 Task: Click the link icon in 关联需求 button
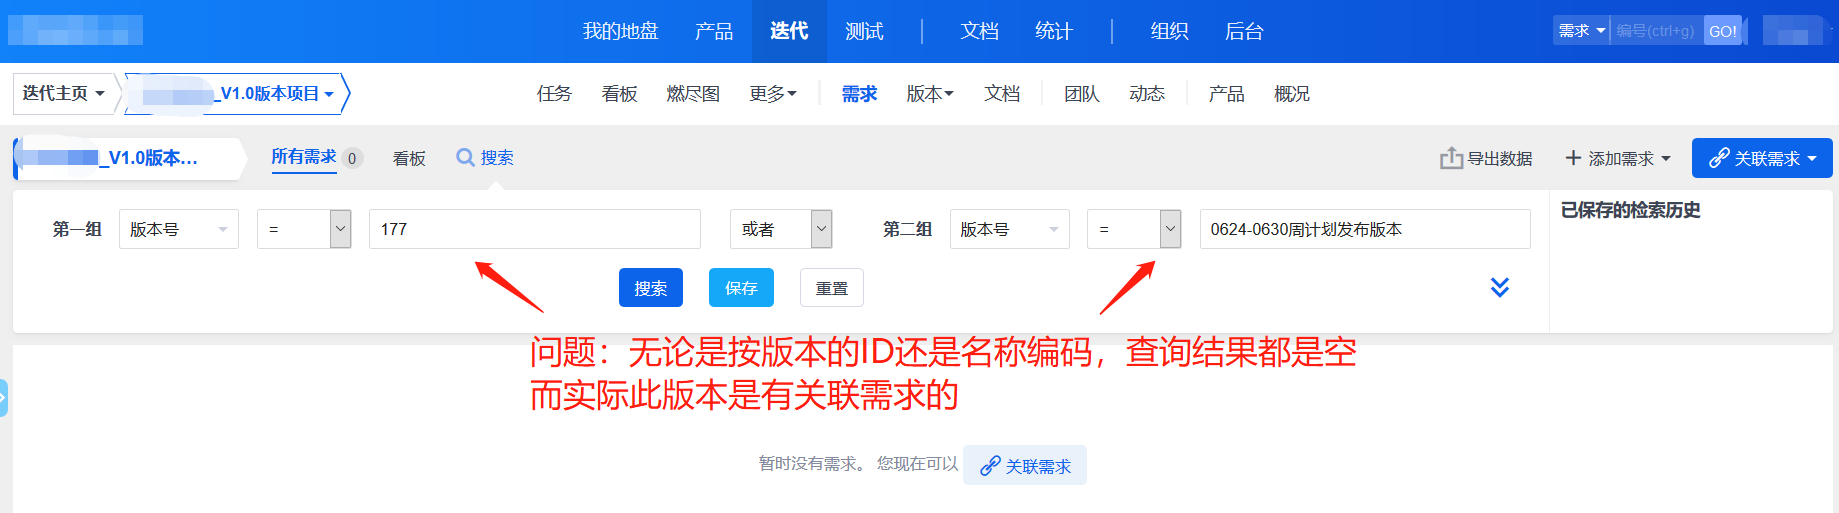click(1719, 158)
